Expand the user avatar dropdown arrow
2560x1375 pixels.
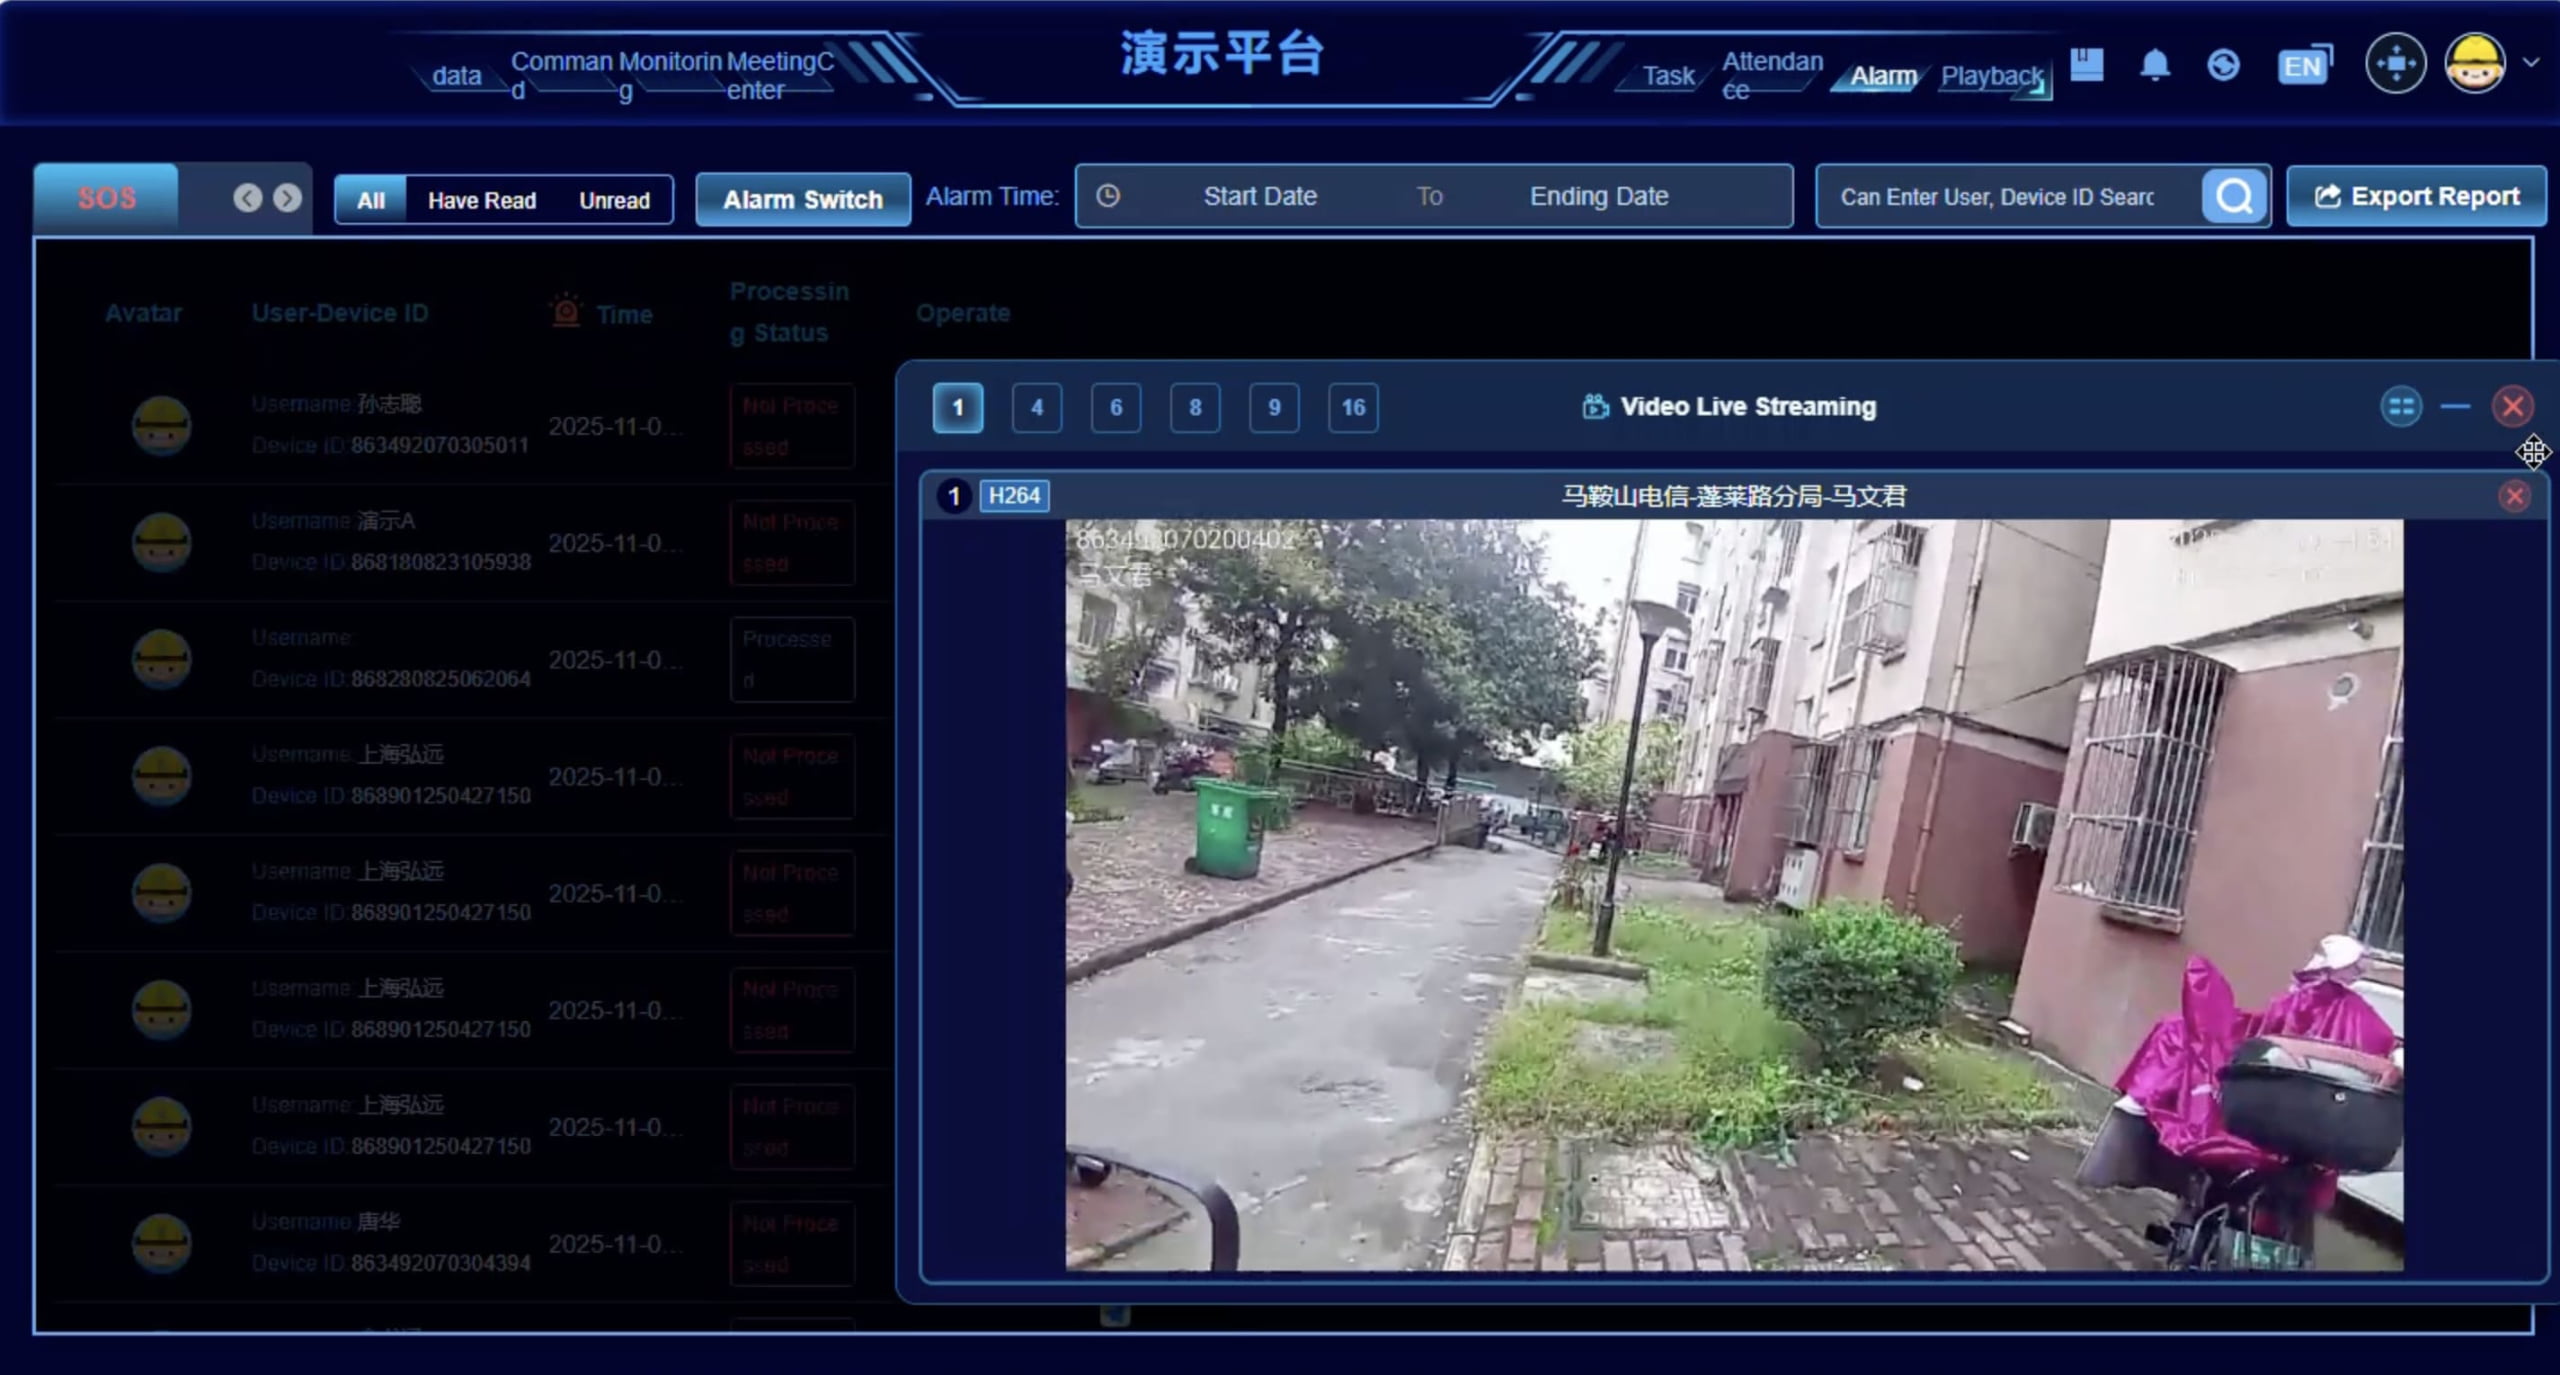pyautogui.click(x=2531, y=62)
